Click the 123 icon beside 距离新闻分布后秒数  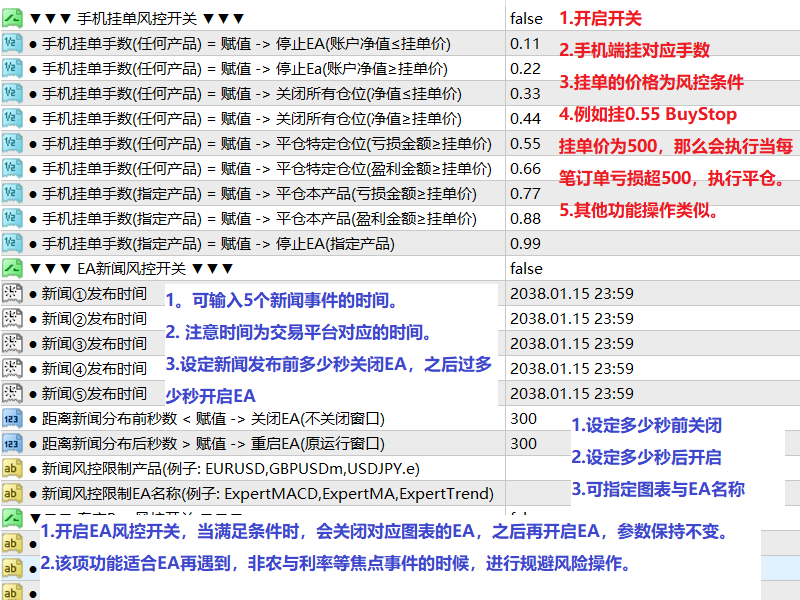14,443
